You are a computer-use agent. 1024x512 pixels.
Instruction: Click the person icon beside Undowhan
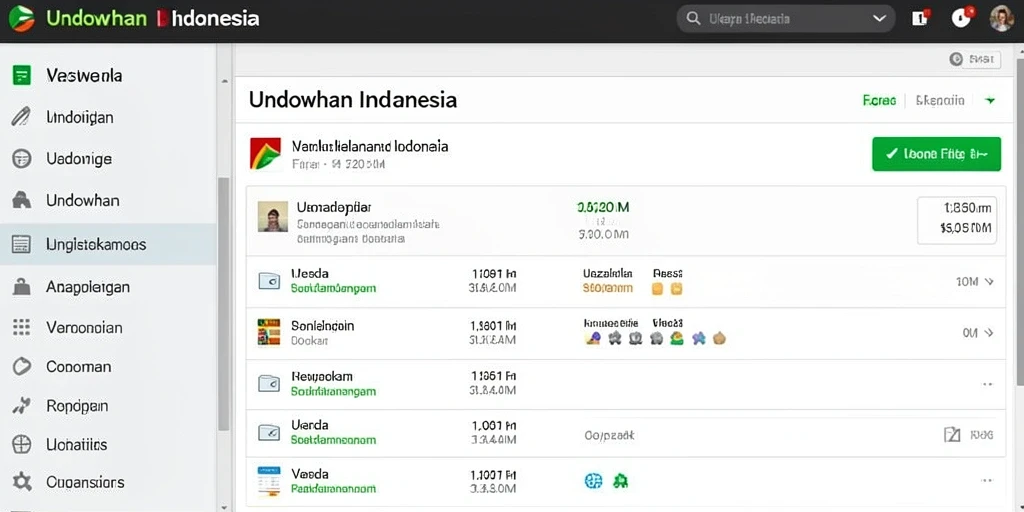[22, 200]
